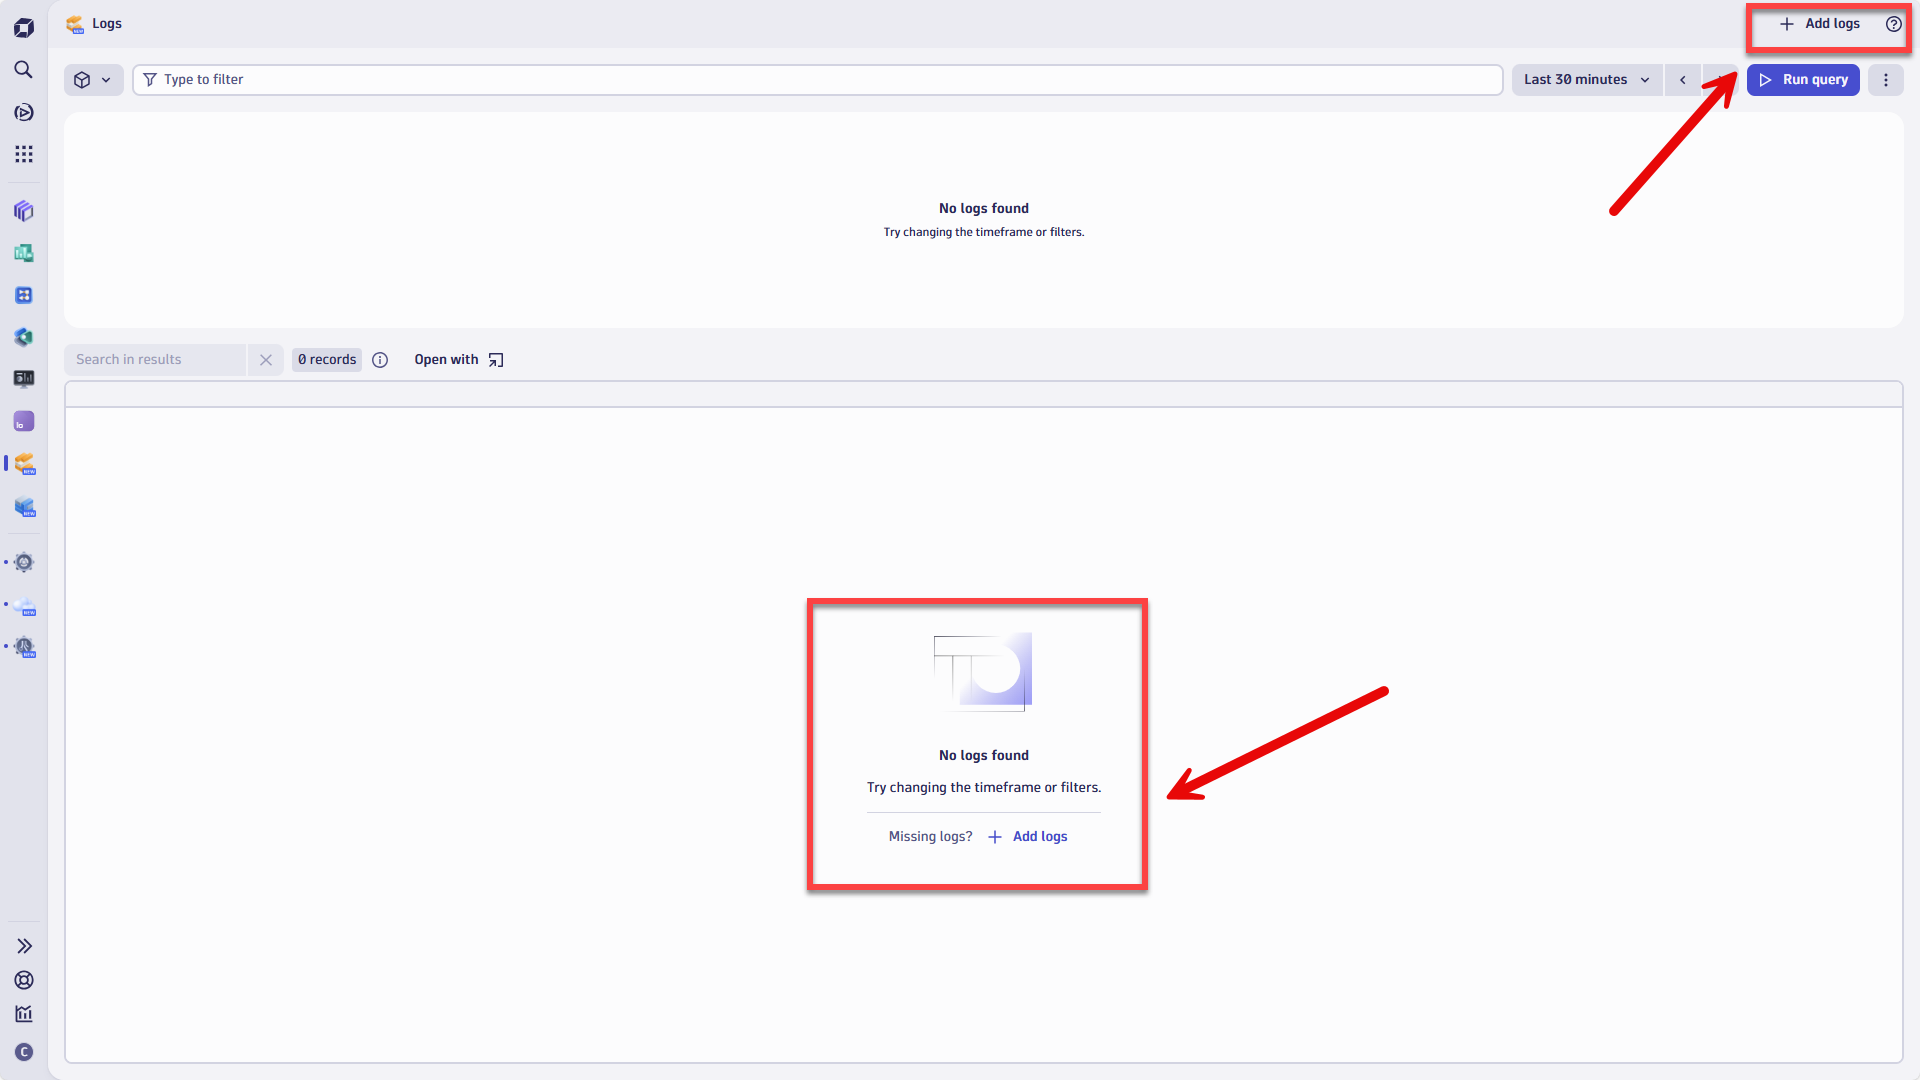1920x1080 pixels.
Task: Open the data source dropdown beside the filter bar
Action: pos(93,79)
